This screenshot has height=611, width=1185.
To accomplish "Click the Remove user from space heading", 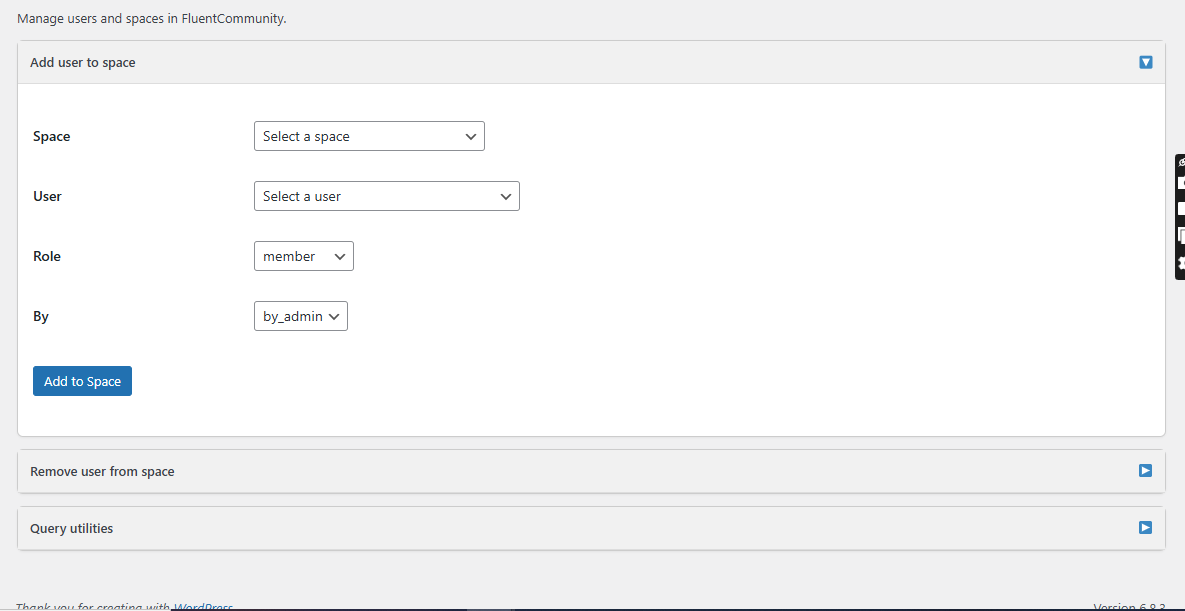I will click(102, 471).
